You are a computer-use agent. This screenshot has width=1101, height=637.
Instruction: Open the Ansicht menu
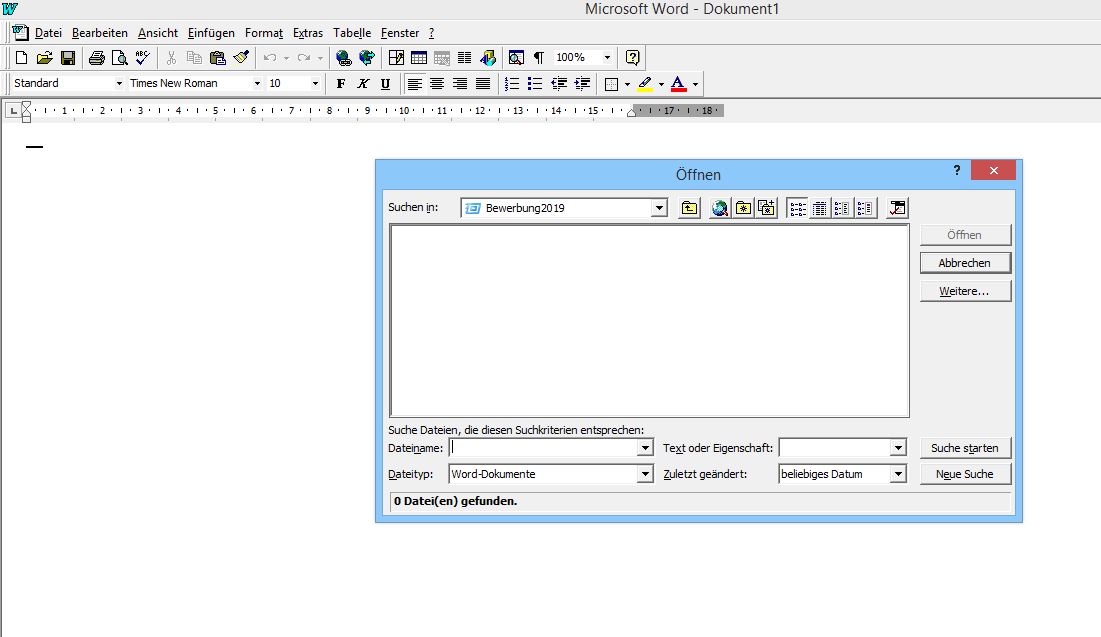[158, 33]
